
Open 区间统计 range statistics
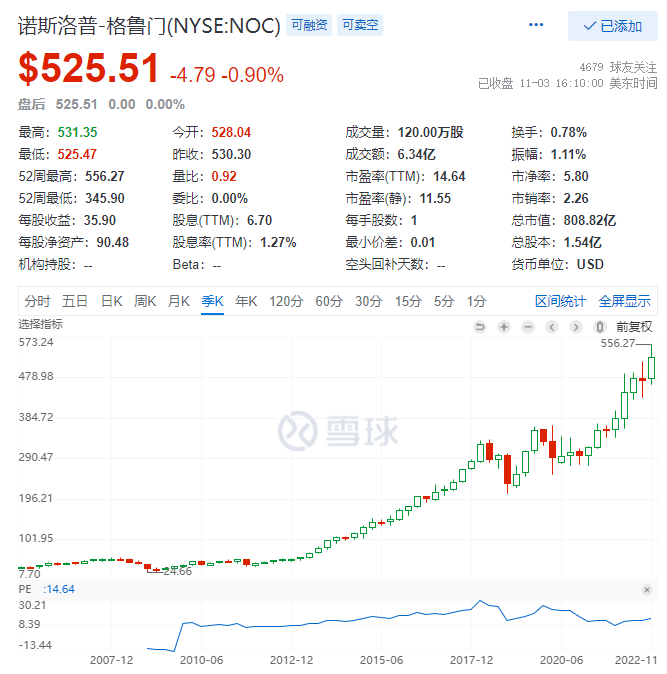coord(560,301)
